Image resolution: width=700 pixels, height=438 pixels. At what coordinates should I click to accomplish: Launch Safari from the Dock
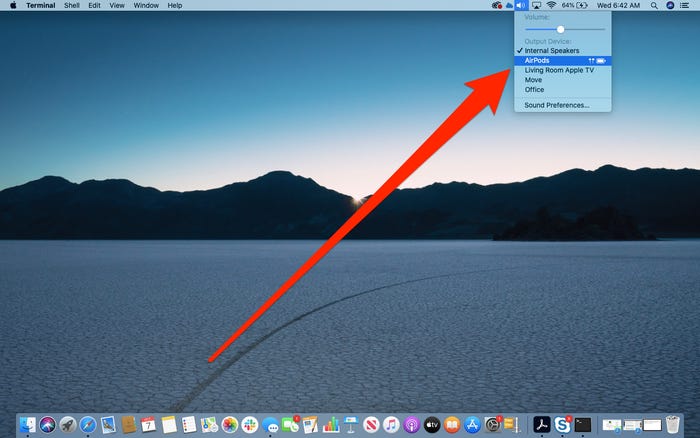88,425
